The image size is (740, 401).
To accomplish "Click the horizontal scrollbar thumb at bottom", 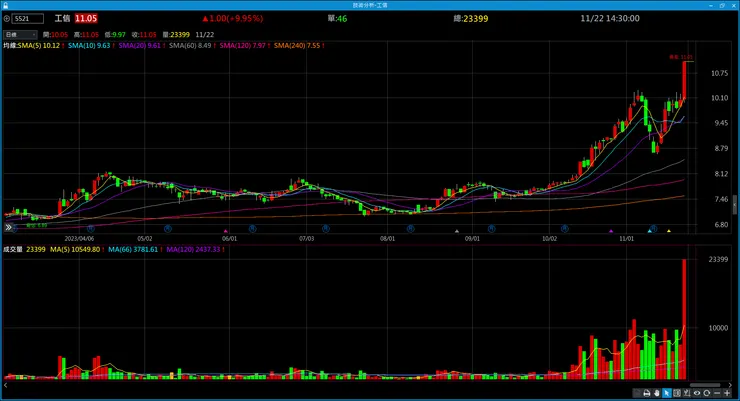I will click(706, 385).
